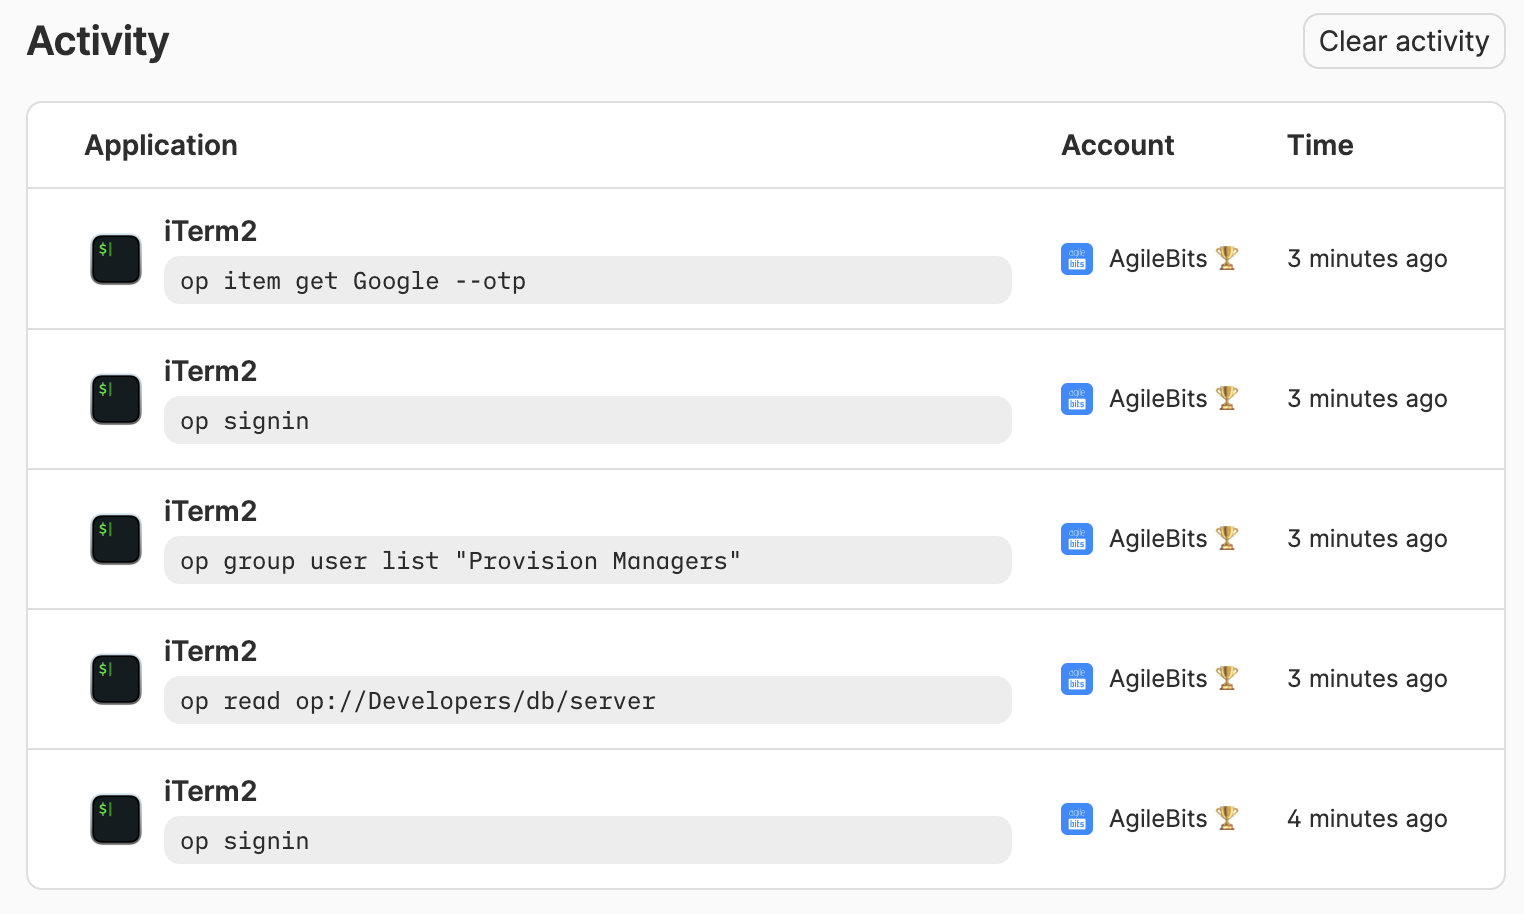Click the iTerm2 icon next to 'op signin' second row
1524x914 pixels.
115,399
